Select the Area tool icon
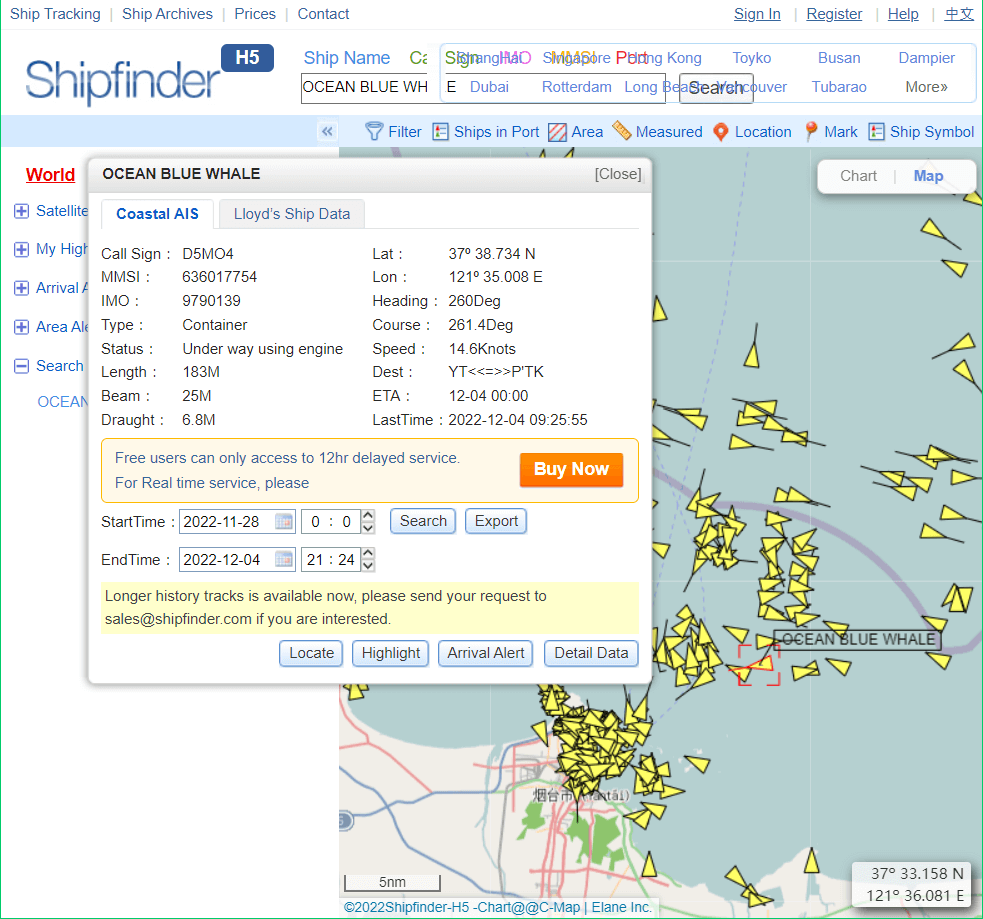 [x=557, y=132]
